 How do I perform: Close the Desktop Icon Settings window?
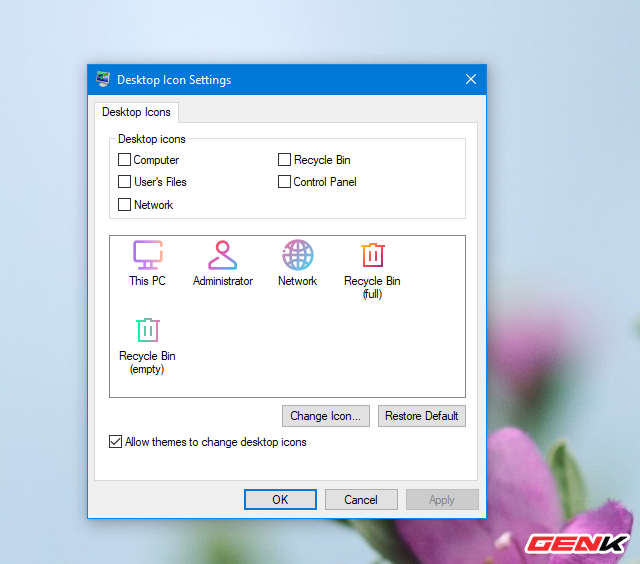pyautogui.click(x=470, y=79)
